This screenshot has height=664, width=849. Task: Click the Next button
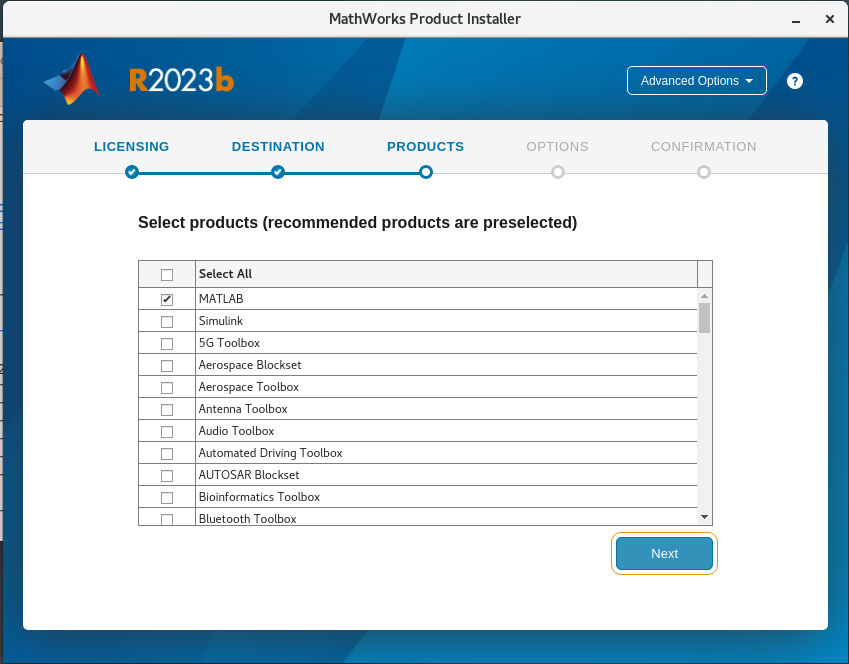coord(664,554)
